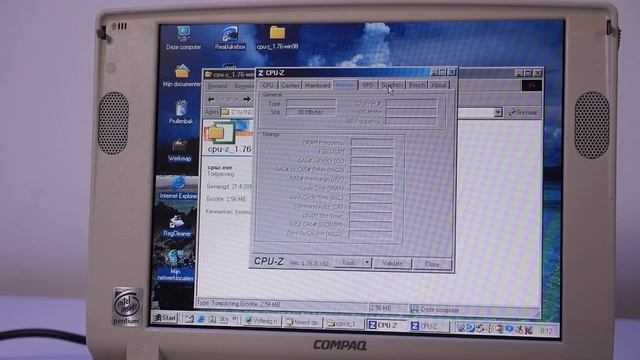Image resolution: width=640 pixels, height=360 pixels.
Task: Click the Tools button in CPU-Z
Action: pyautogui.click(x=349, y=263)
